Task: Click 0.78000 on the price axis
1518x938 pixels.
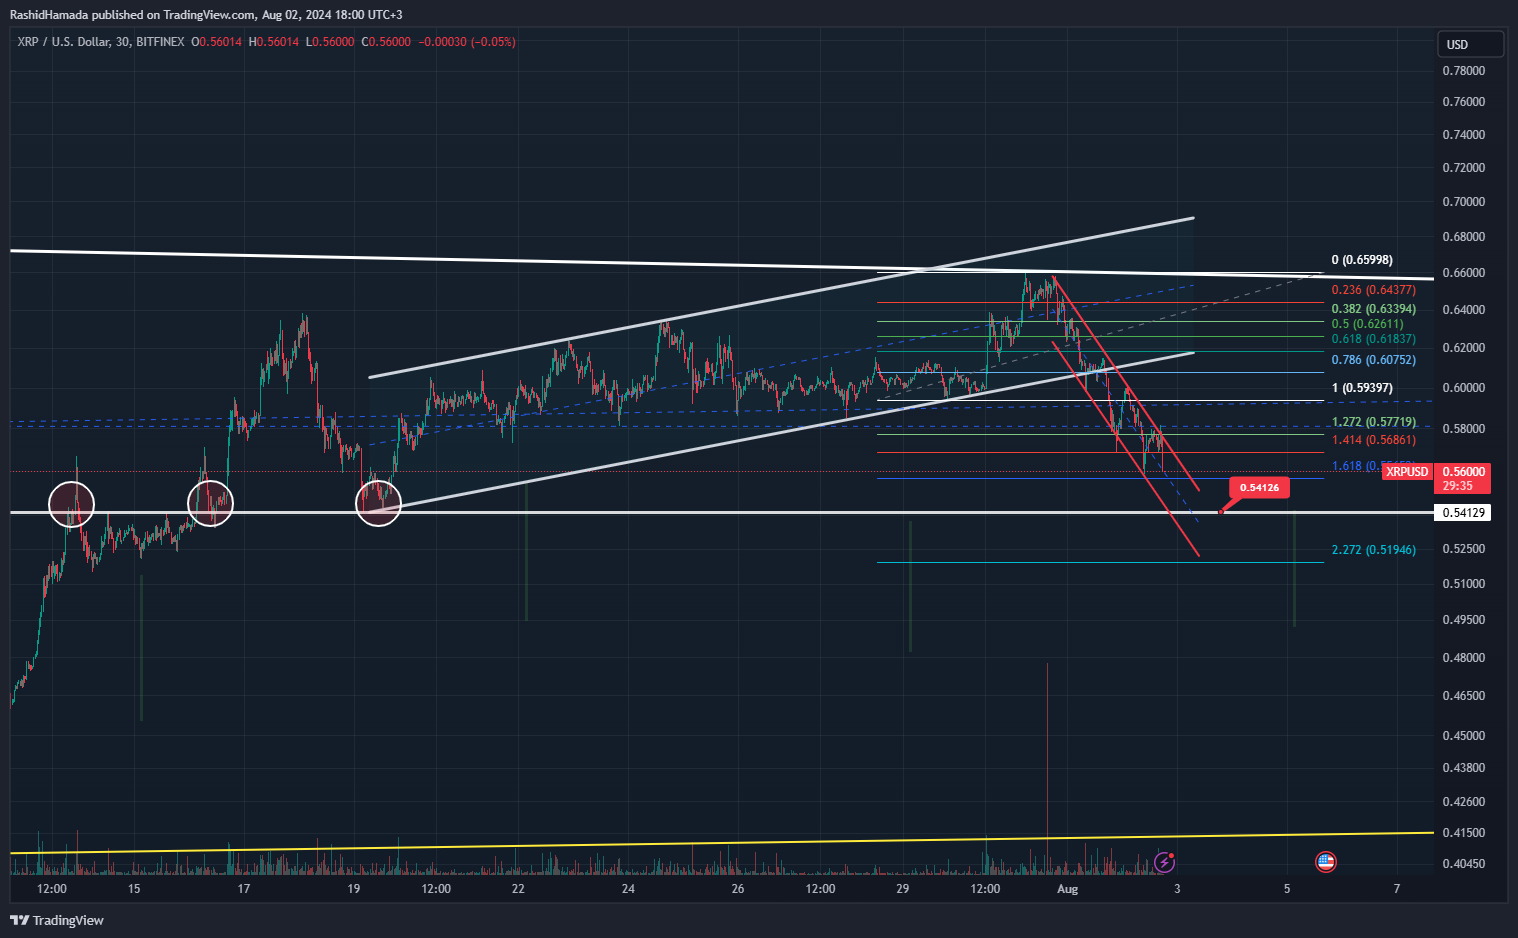Action: coord(1463,71)
